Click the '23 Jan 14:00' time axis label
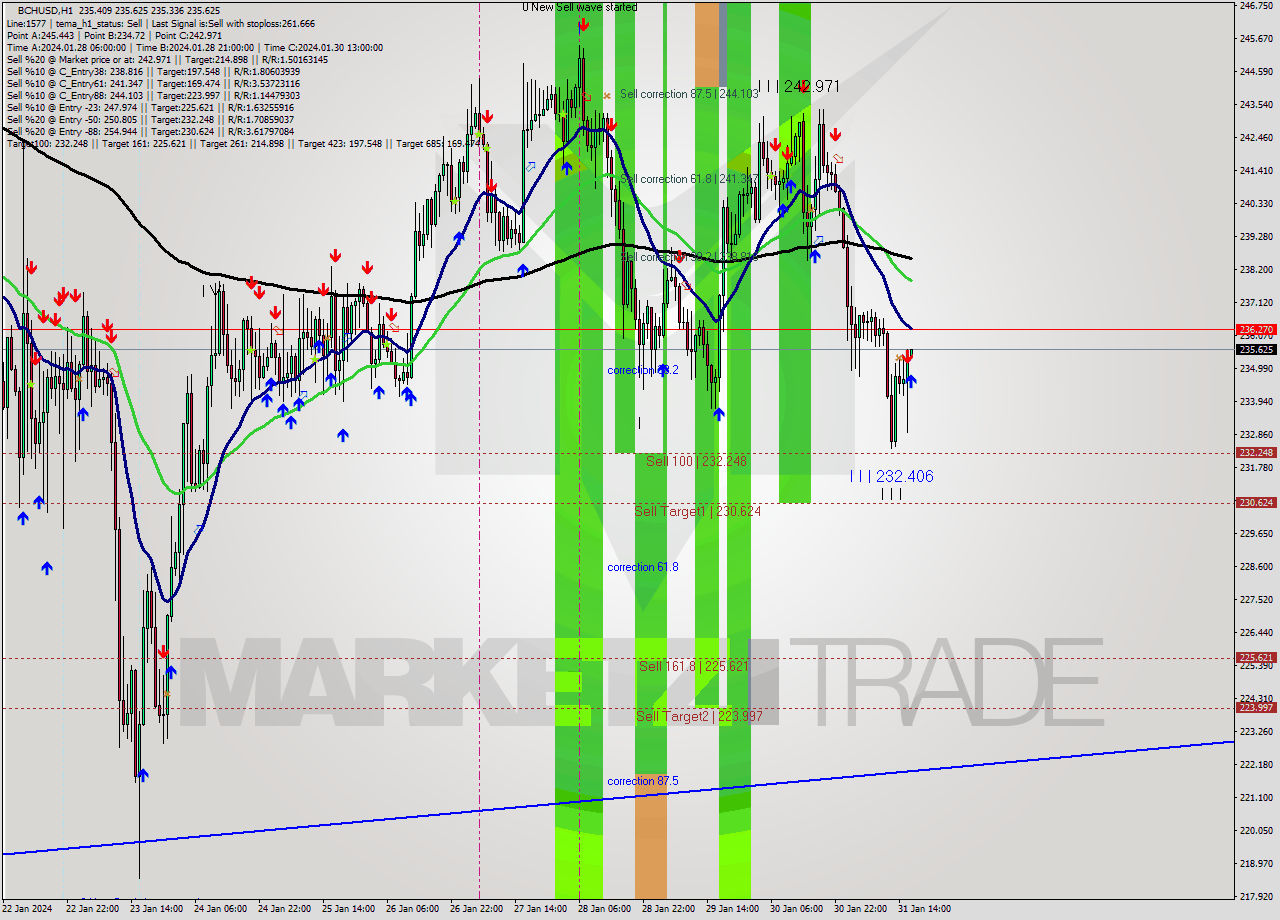The image size is (1280, 920). click(x=155, y=909)
